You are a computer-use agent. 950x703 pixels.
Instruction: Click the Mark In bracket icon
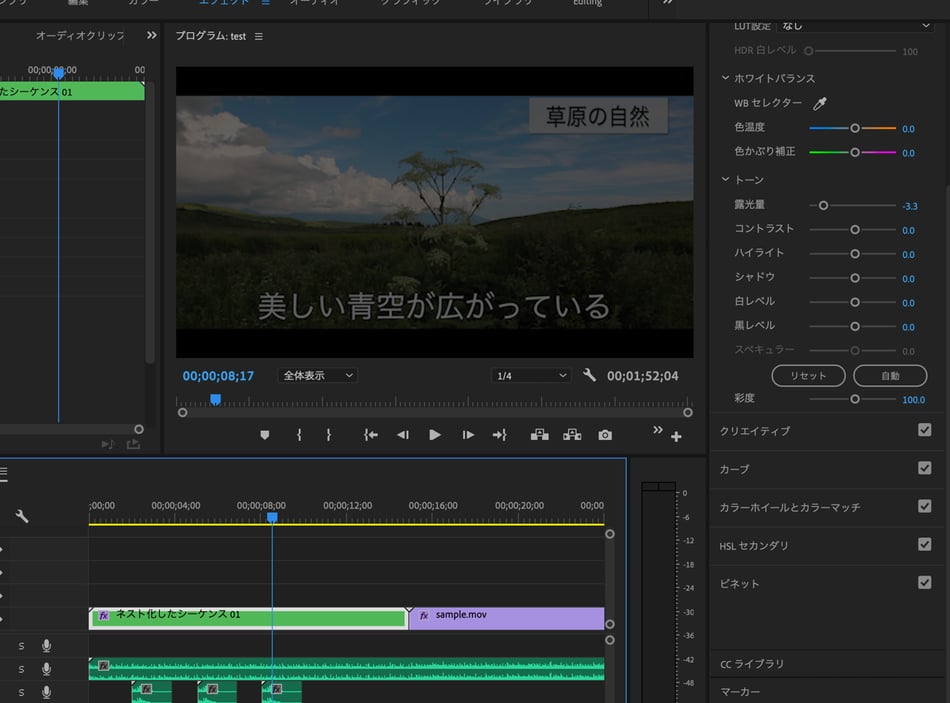(x=299, y=435)
